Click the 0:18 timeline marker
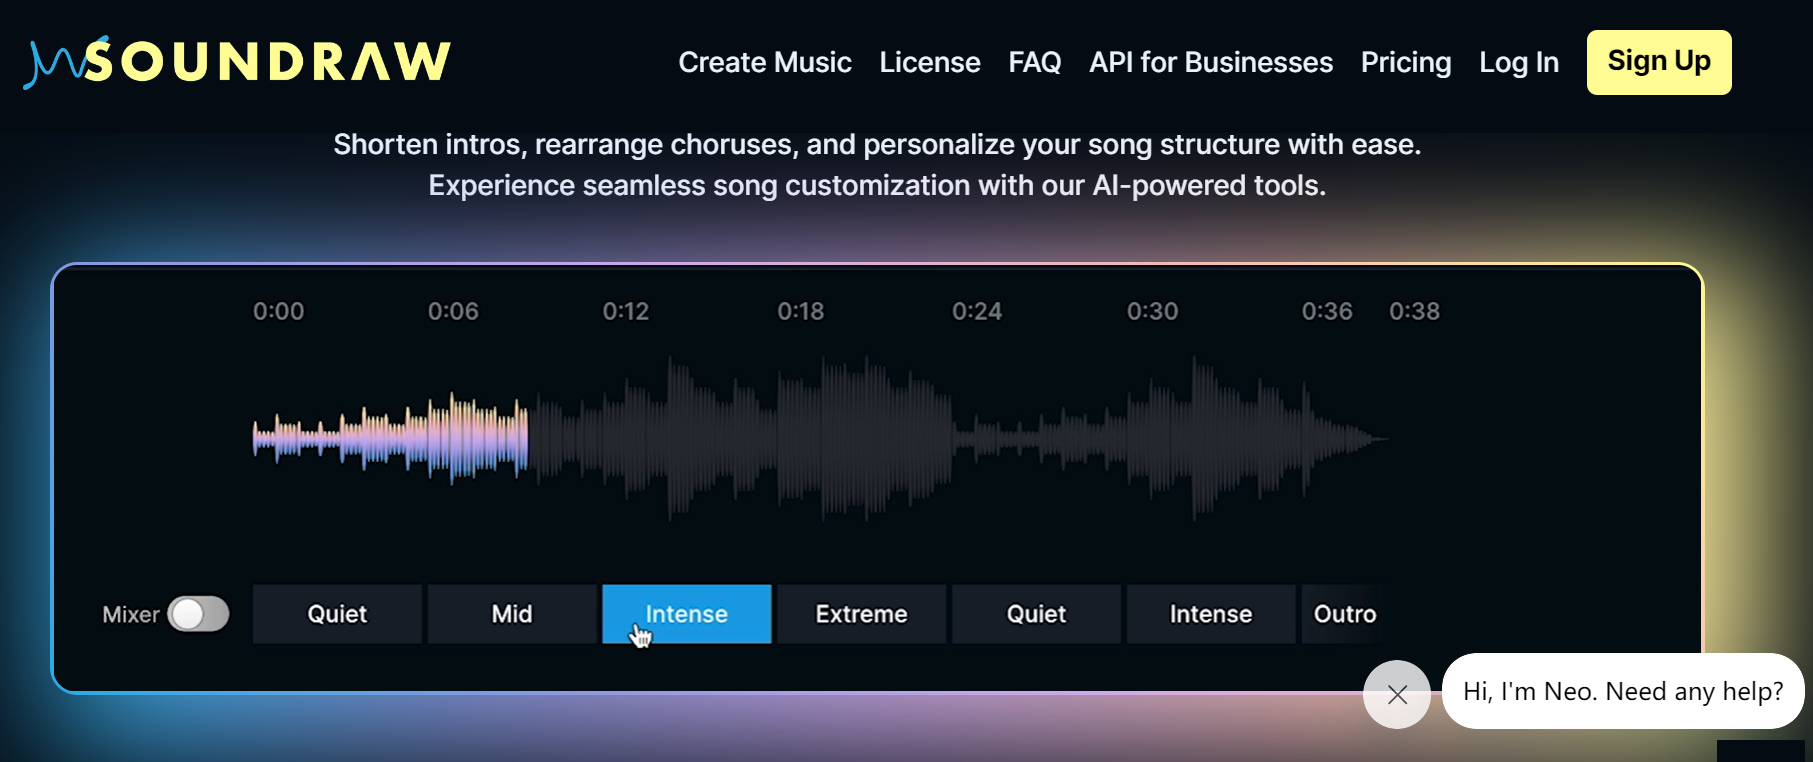 tap(800, 311)
